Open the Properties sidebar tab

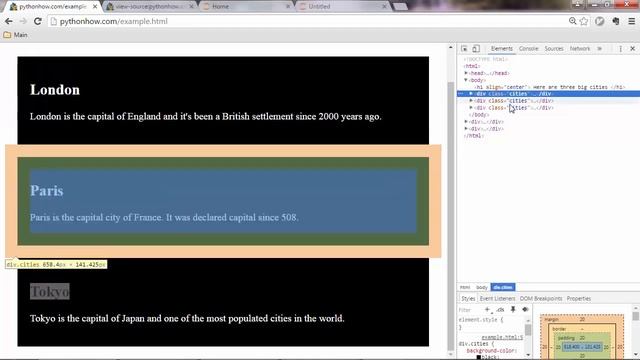coord(579,299)
